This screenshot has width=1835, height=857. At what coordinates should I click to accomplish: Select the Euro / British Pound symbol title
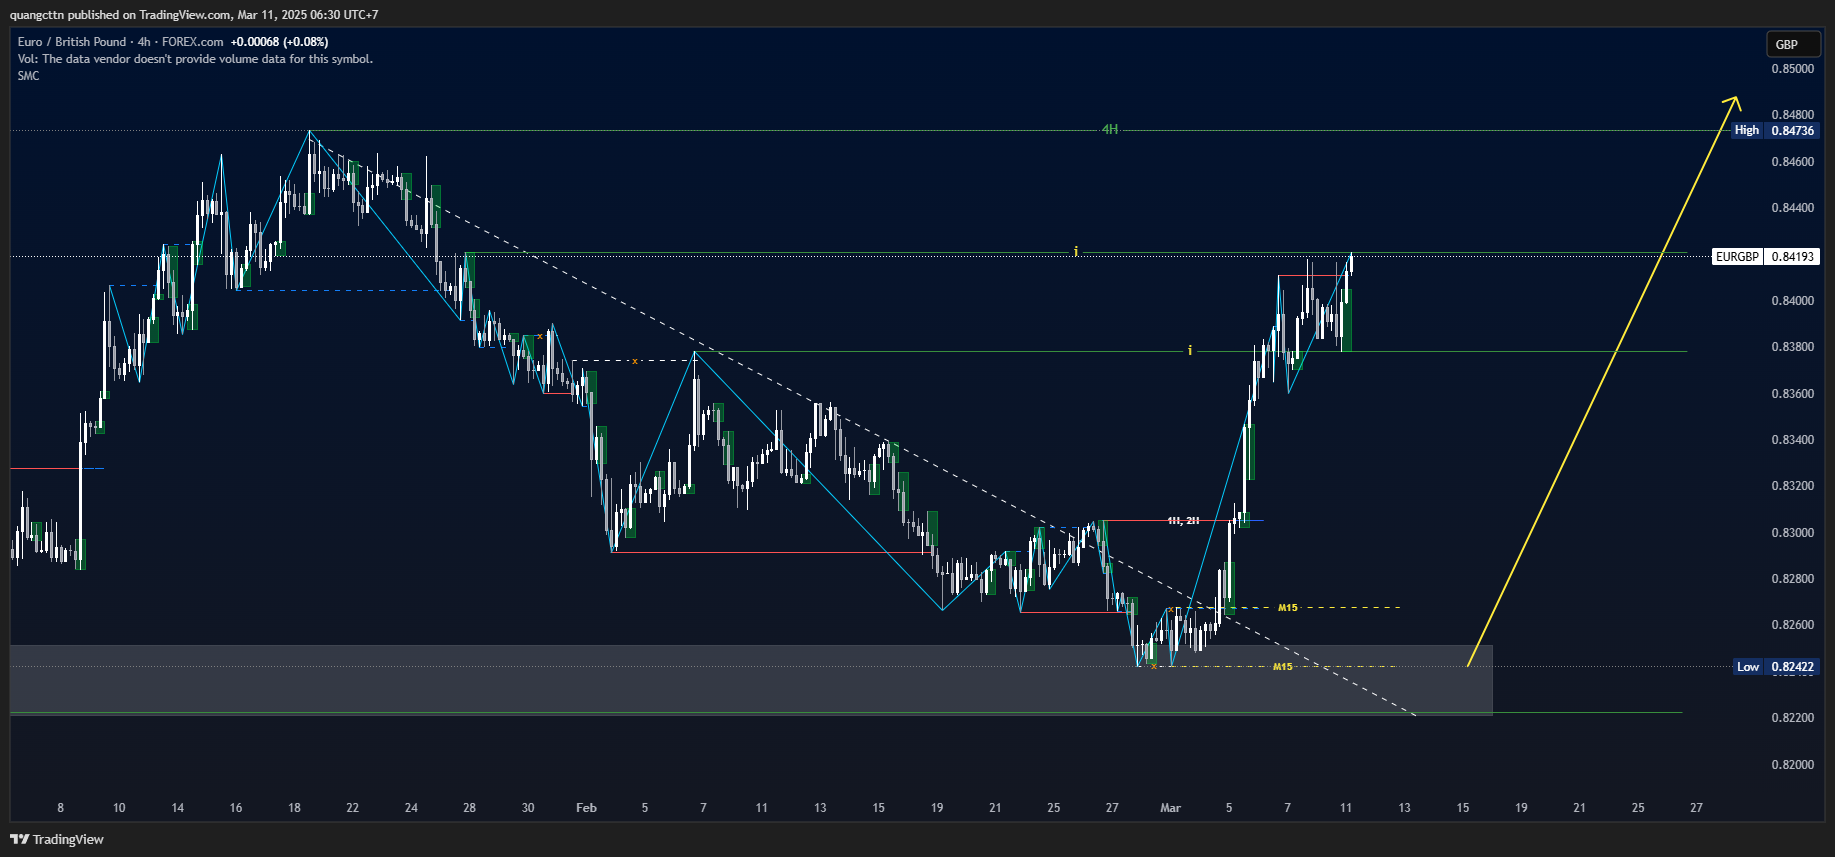pos(72,42)
